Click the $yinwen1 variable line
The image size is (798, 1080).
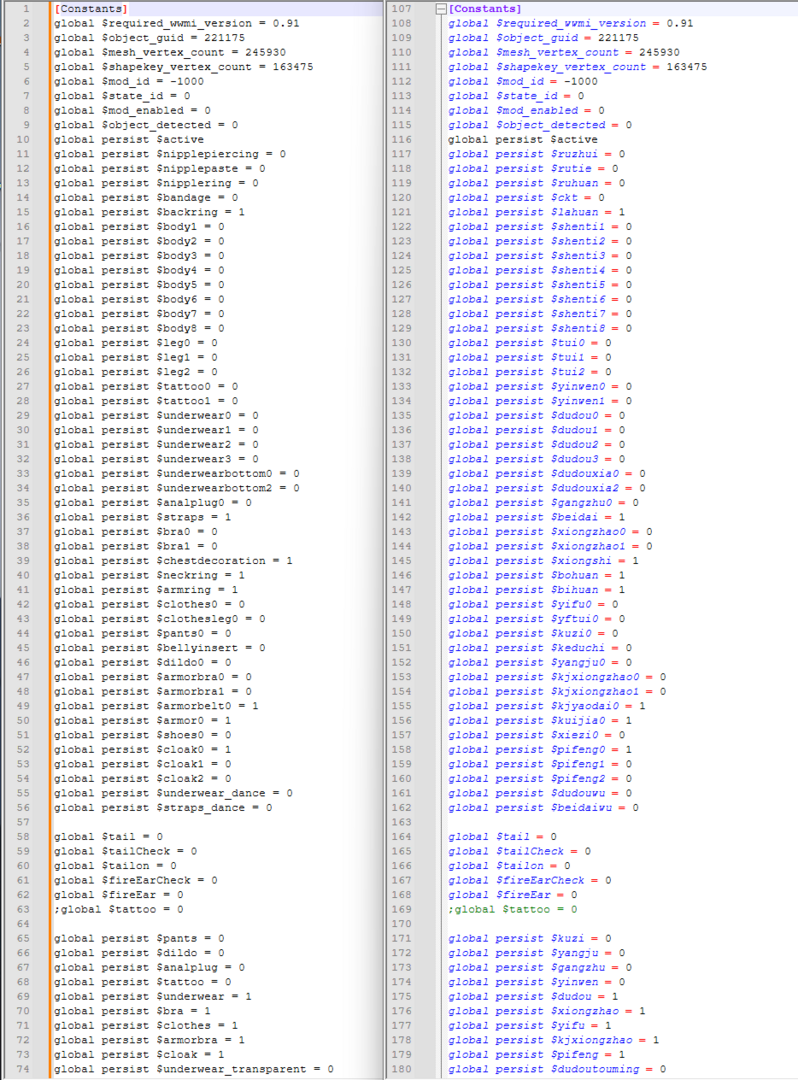540,401
